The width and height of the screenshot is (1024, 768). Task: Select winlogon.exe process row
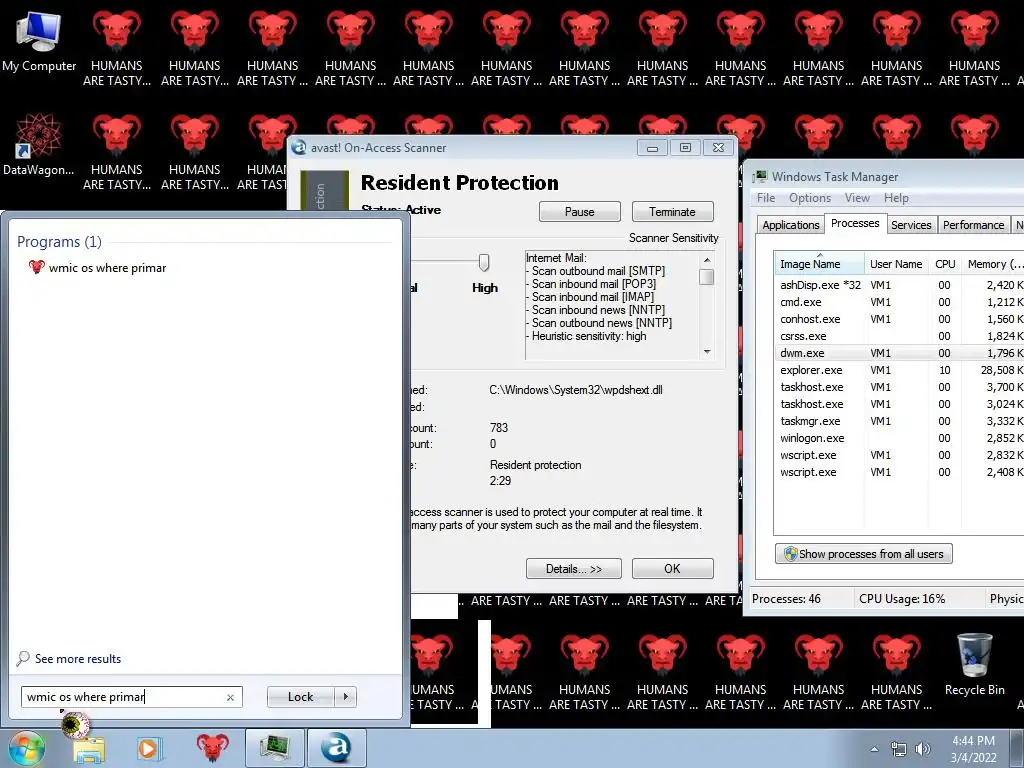[899, 438]
